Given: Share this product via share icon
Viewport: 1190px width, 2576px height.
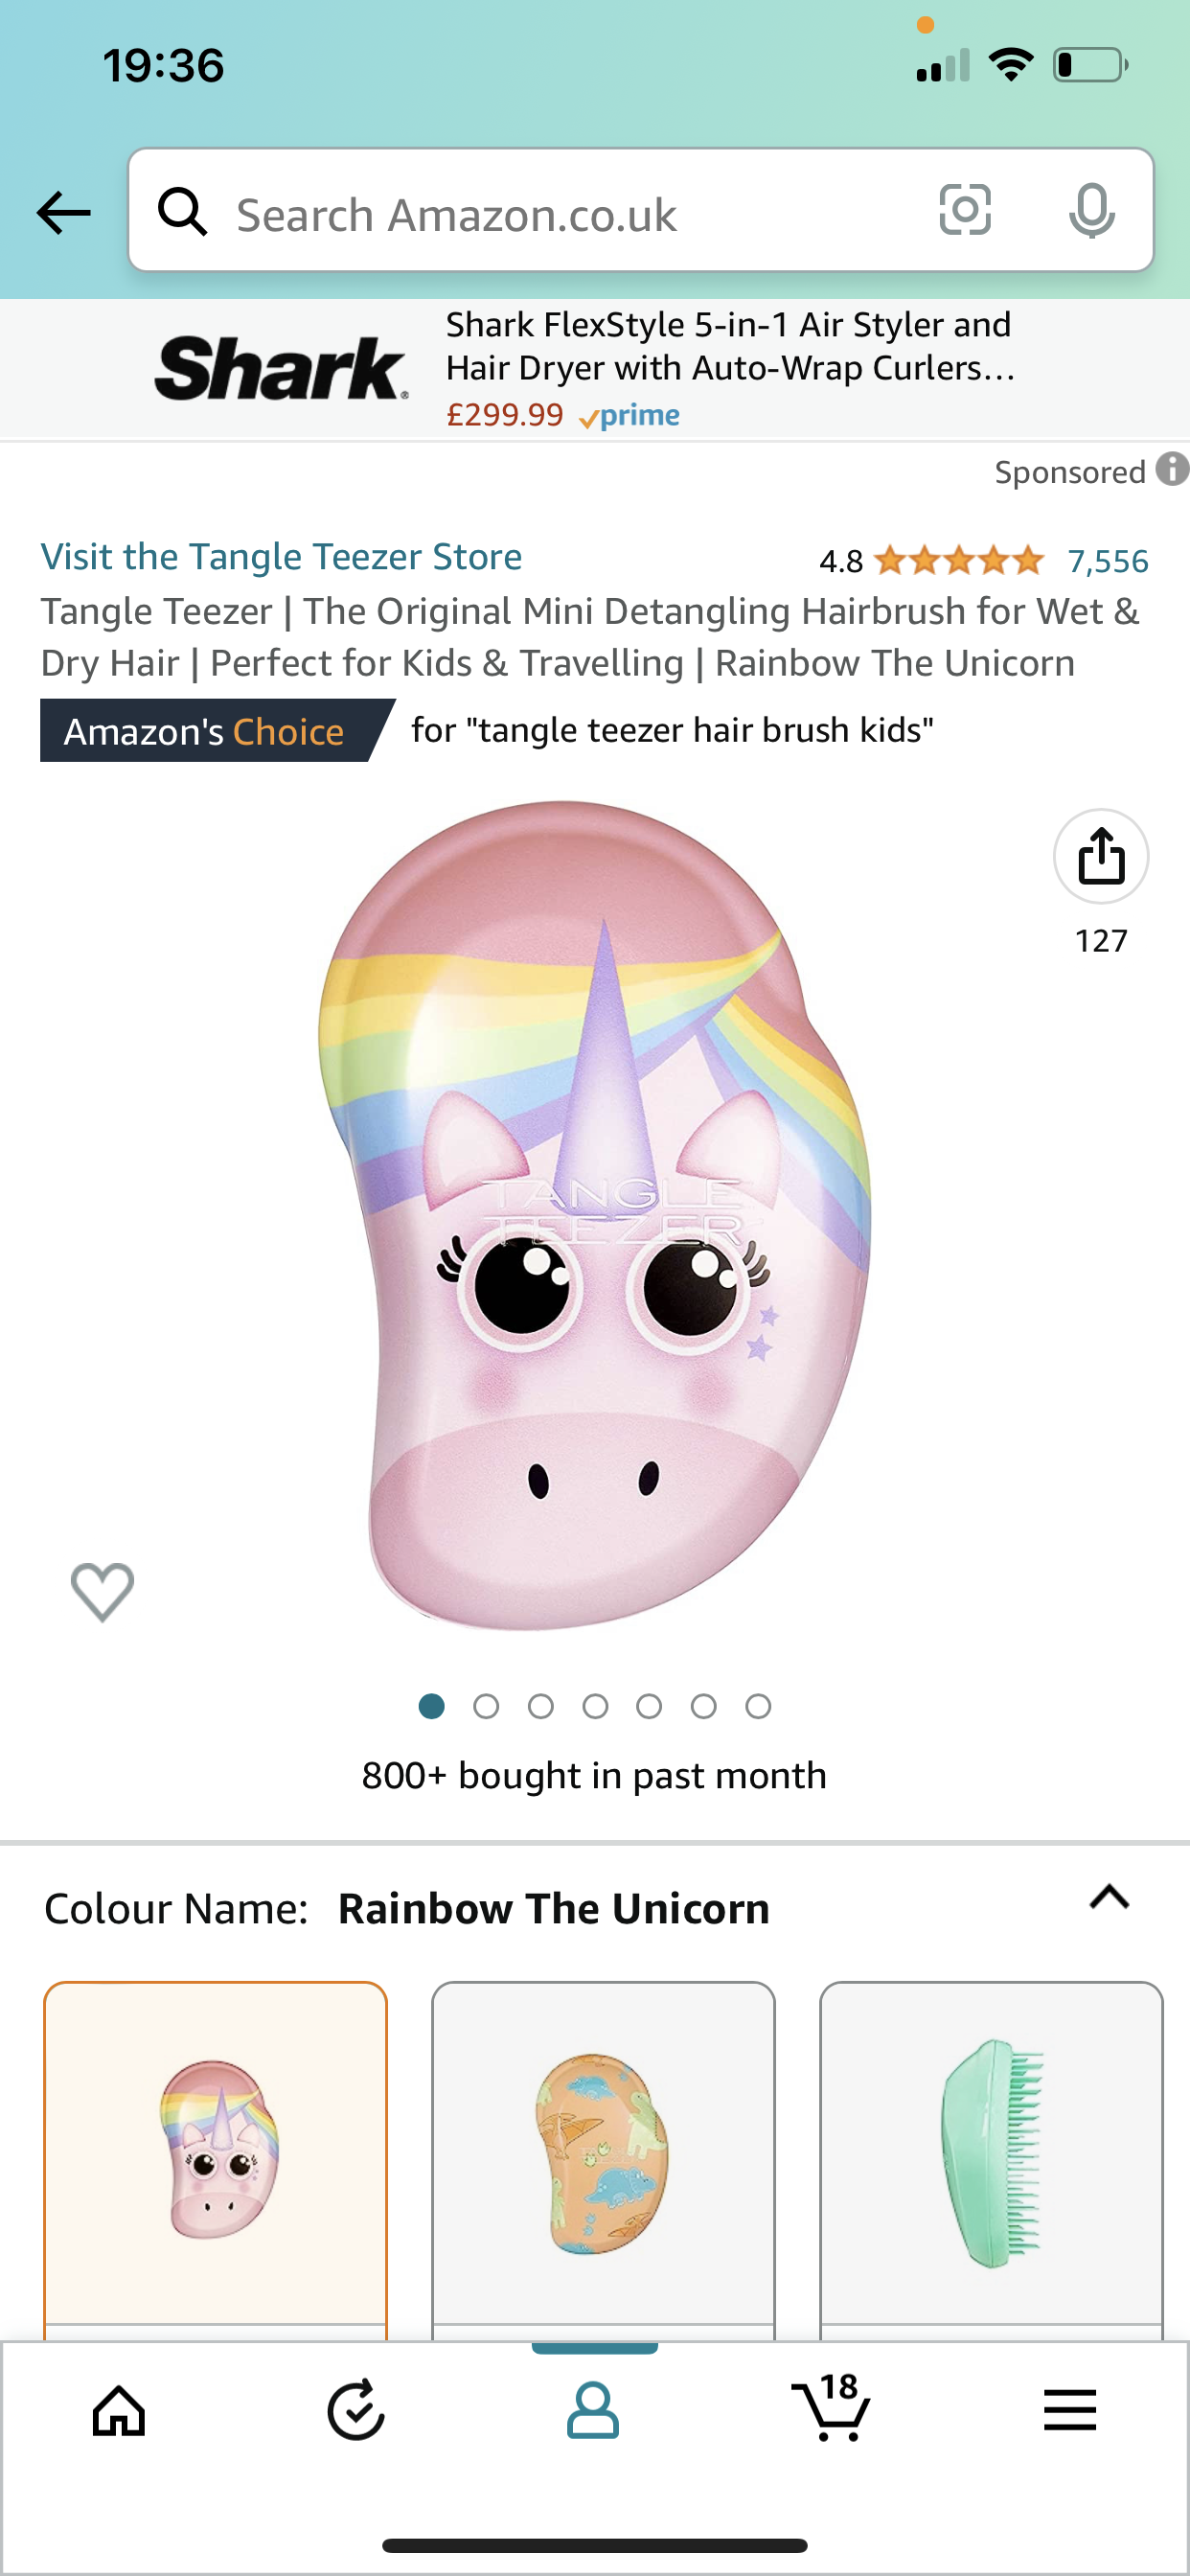Looking at the screenshot, I should (x=1101, y=857).
